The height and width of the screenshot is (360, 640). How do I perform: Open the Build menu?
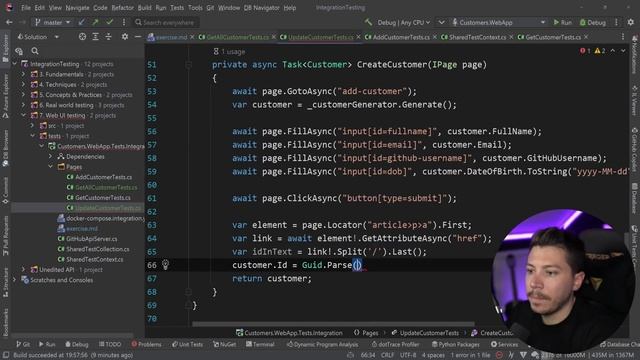pyautogui.click(x=144, y=8)
